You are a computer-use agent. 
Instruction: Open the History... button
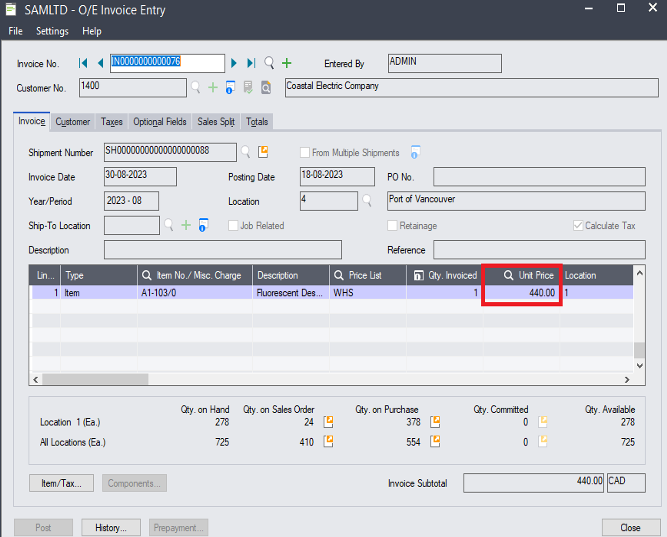(x=111, y=528)
